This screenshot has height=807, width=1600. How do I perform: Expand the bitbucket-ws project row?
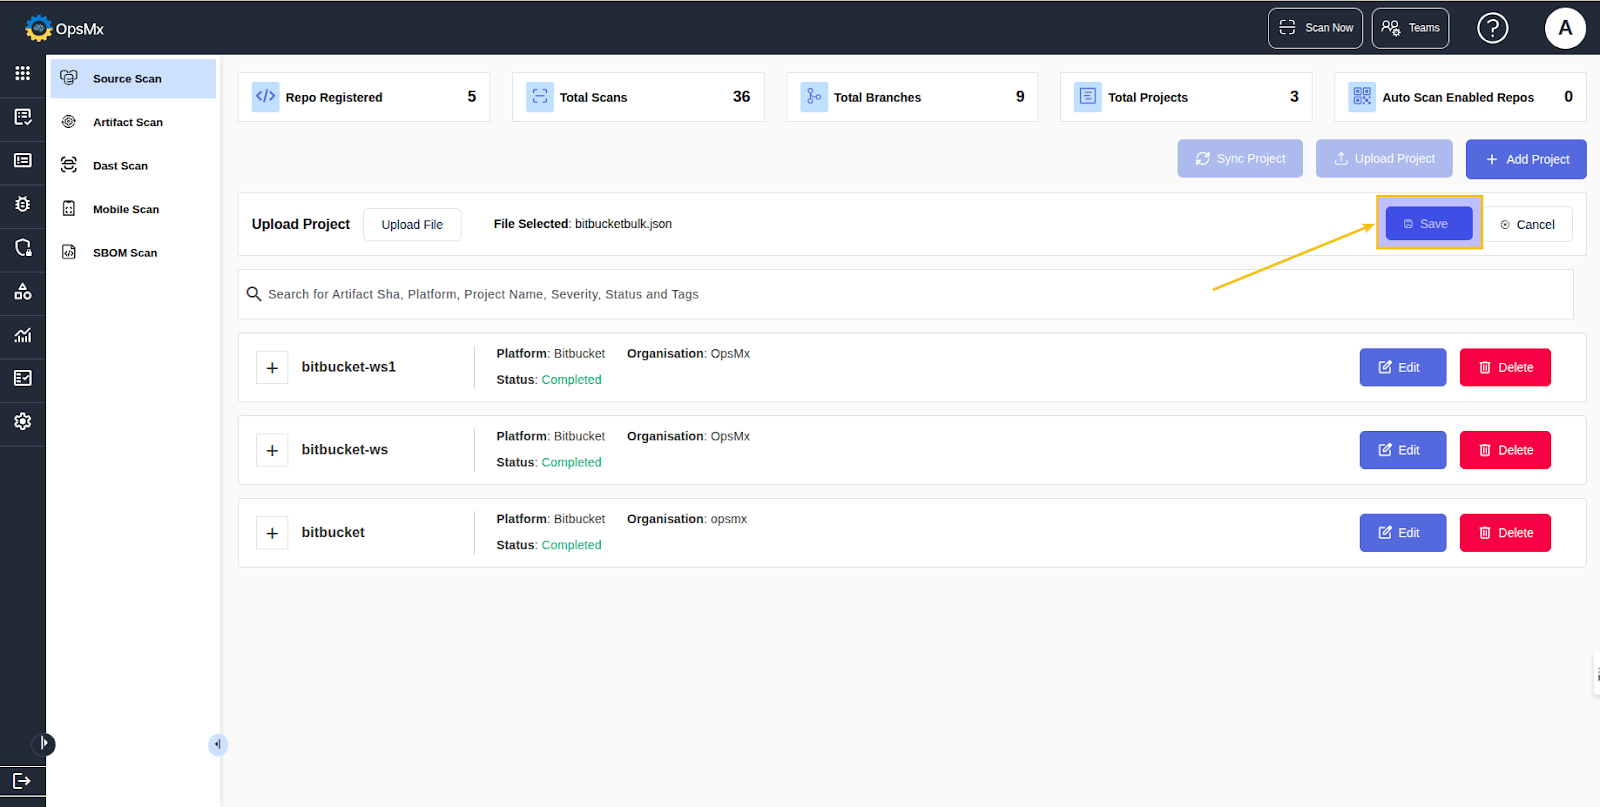click(272, 451)
